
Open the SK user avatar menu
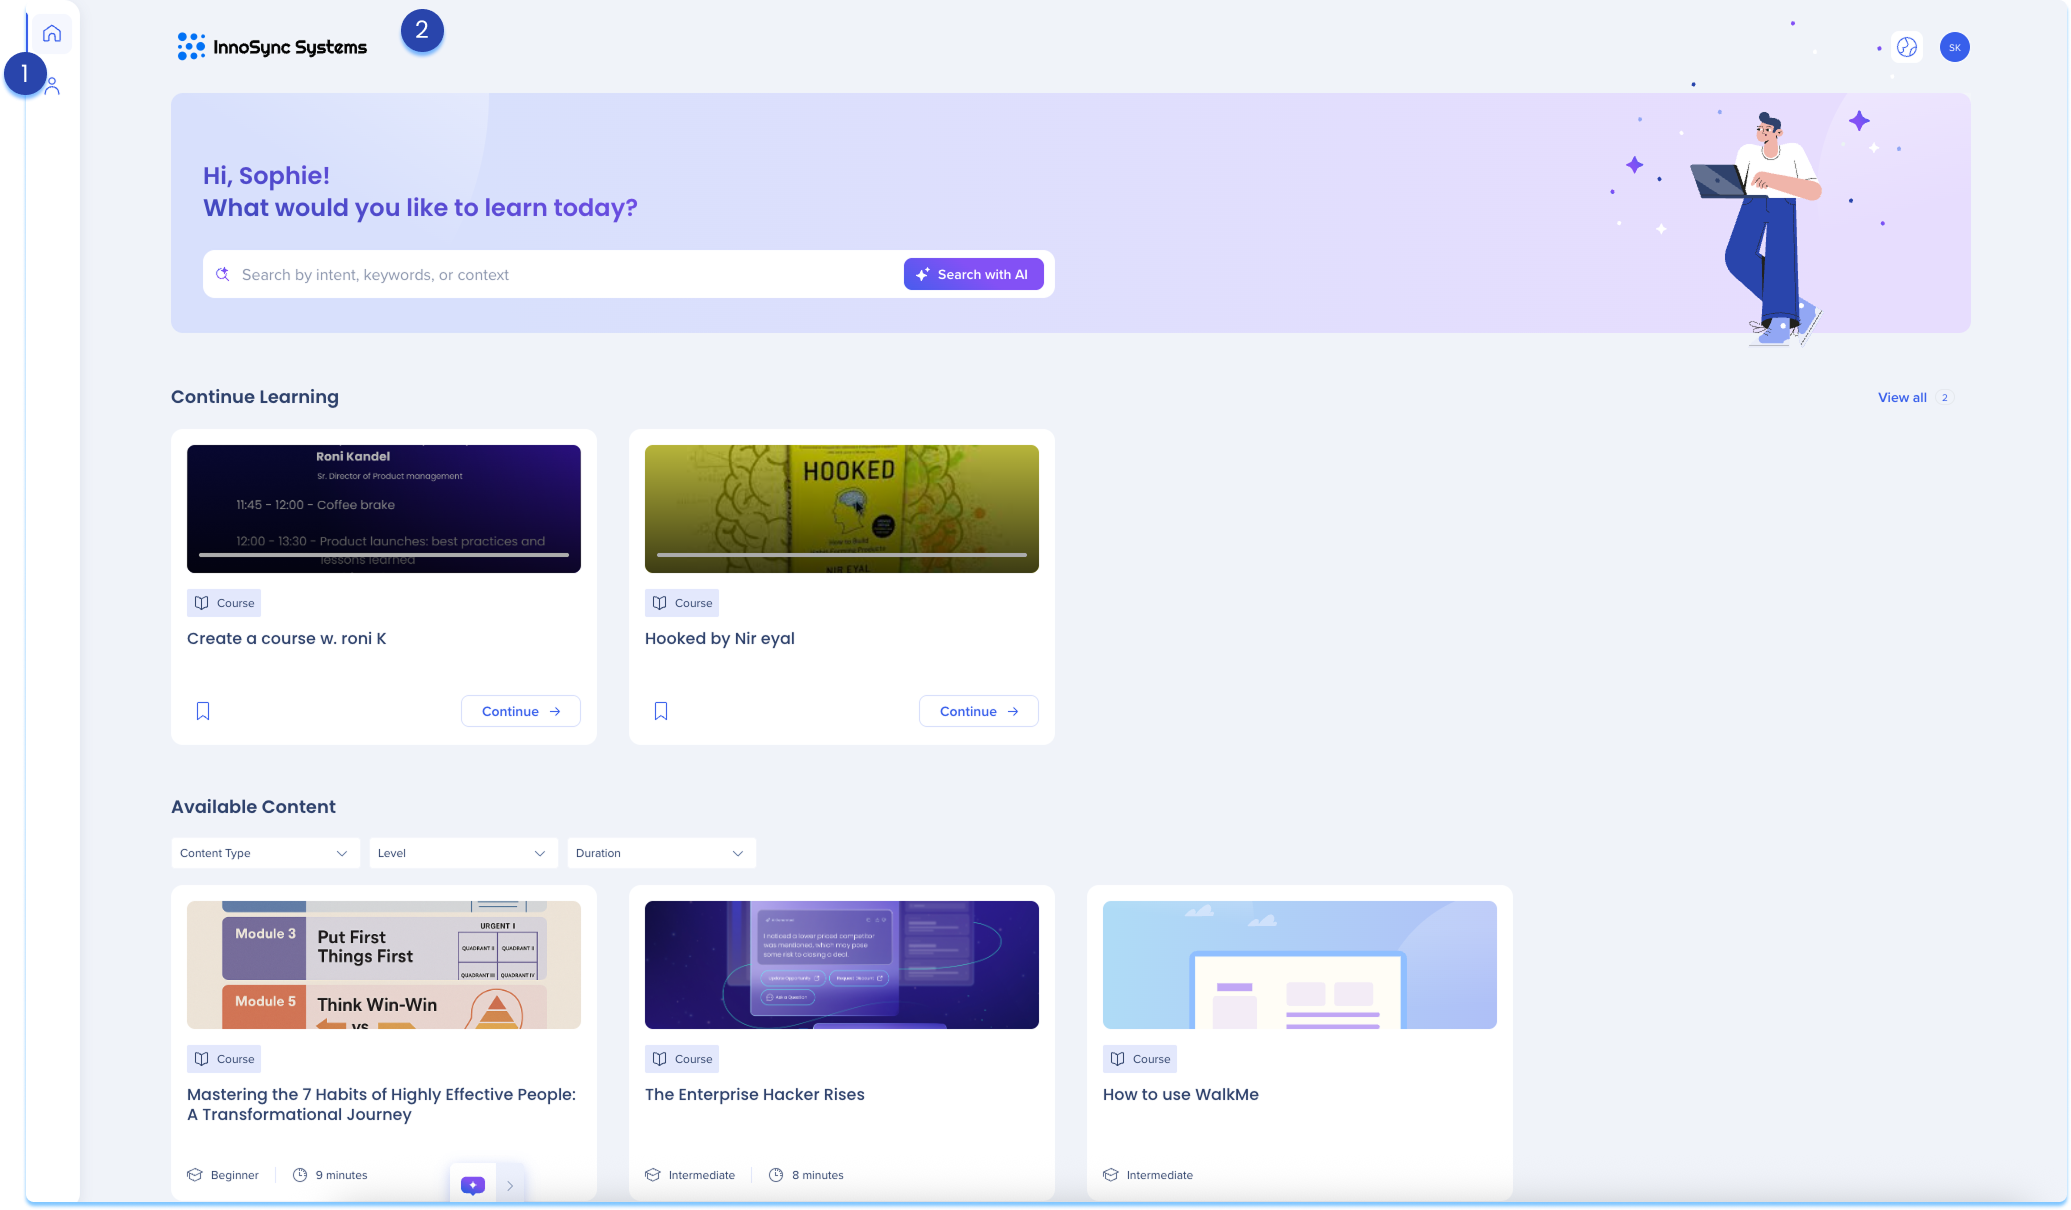[x=1954, y=47]
